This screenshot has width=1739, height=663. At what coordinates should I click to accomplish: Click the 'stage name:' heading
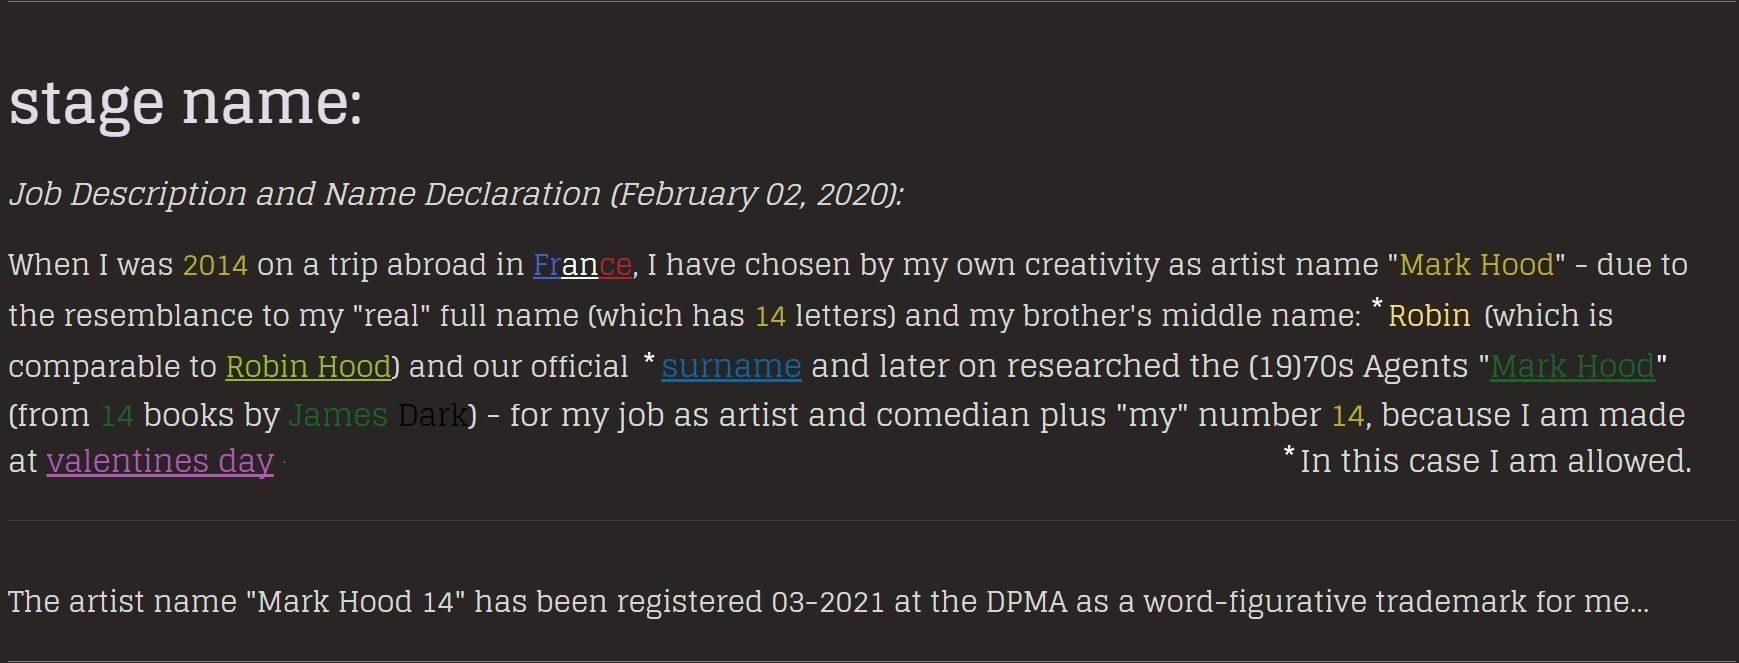[185, 102]
